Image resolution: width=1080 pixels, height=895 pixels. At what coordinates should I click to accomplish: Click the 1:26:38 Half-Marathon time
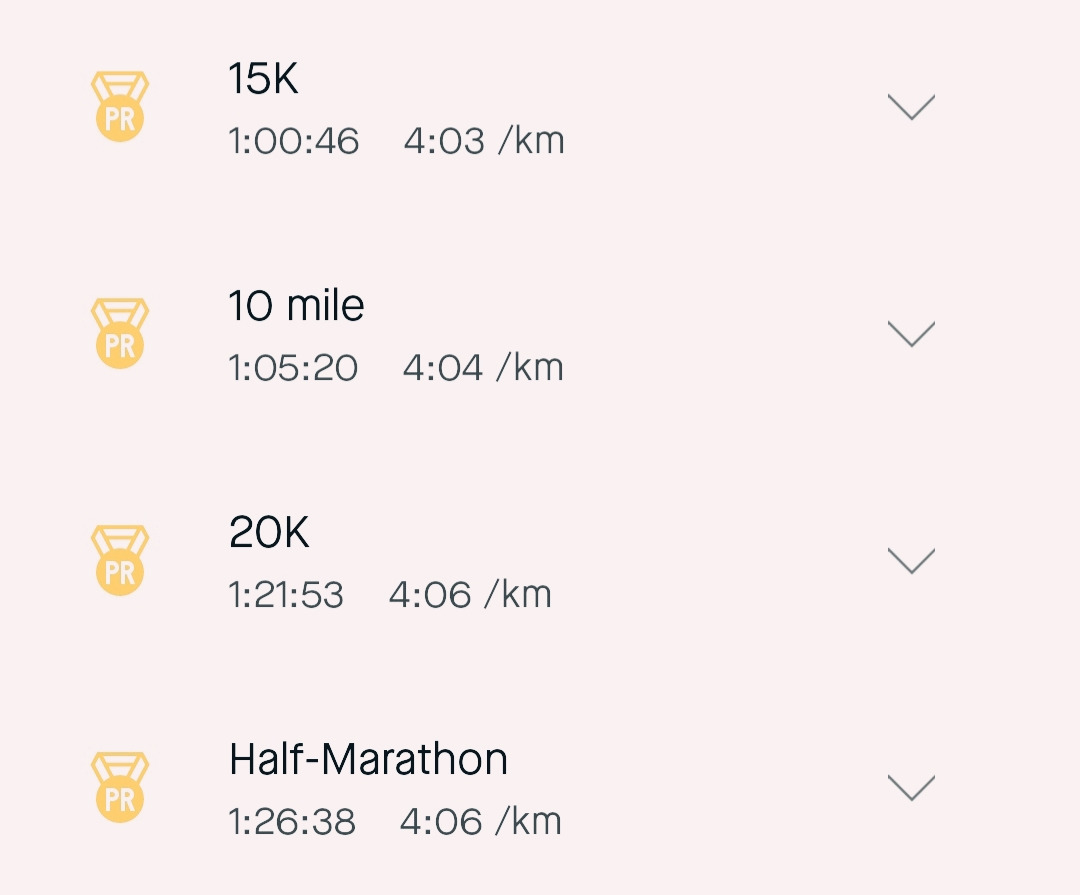tap(292, 822)
